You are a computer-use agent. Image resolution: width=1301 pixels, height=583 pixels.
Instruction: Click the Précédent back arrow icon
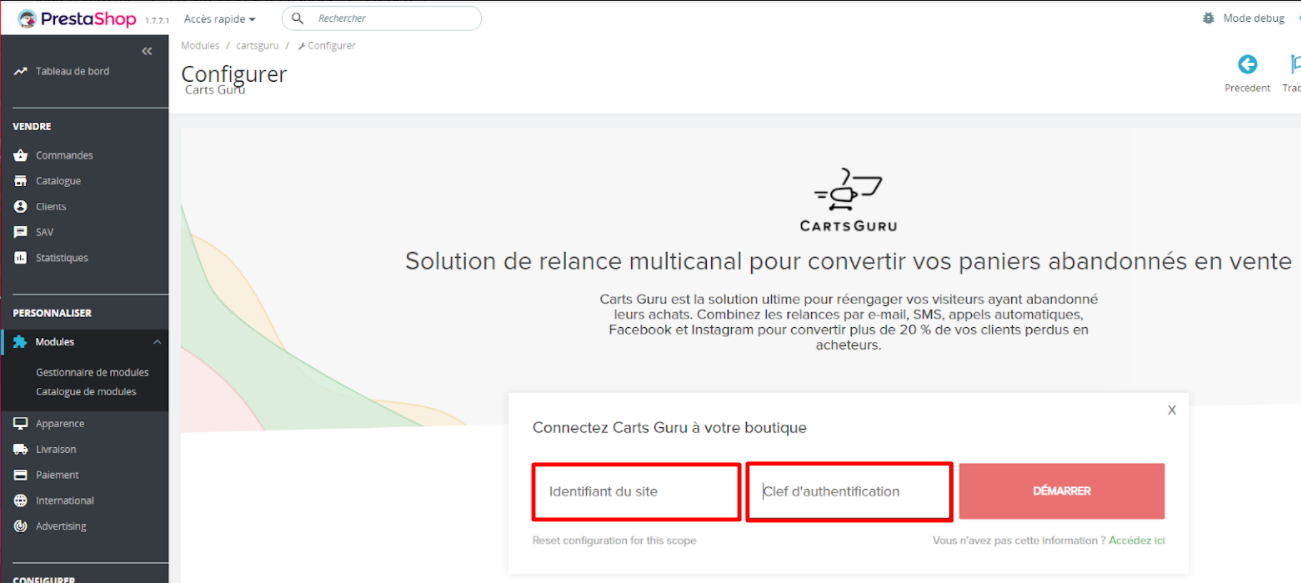click(1247, 64)
